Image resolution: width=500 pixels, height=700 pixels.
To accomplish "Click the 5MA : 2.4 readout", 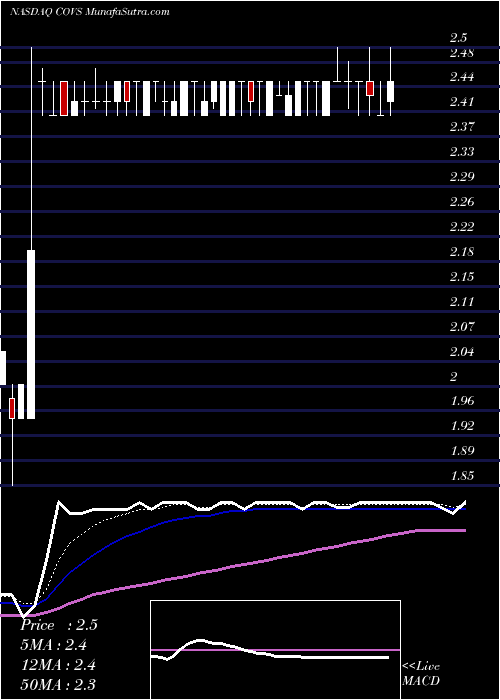I will [x=54, y=645].
